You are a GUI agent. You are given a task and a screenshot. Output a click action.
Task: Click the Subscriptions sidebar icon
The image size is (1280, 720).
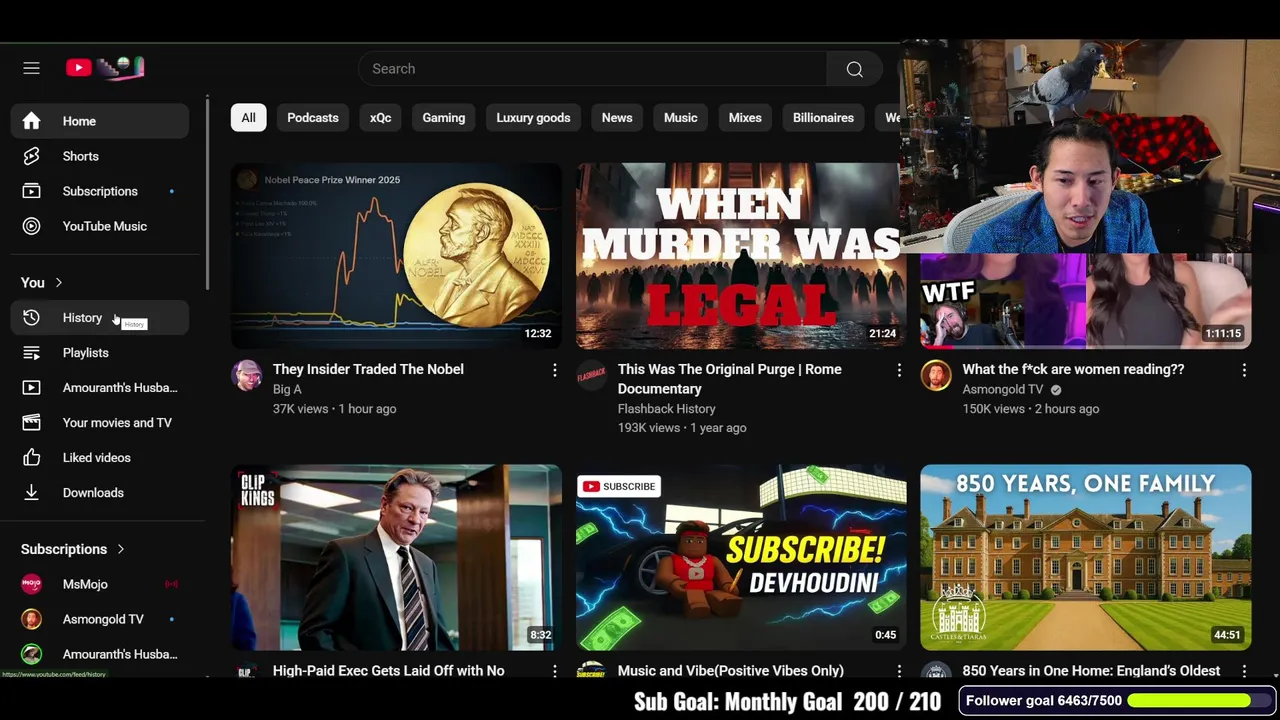point(31,191)
